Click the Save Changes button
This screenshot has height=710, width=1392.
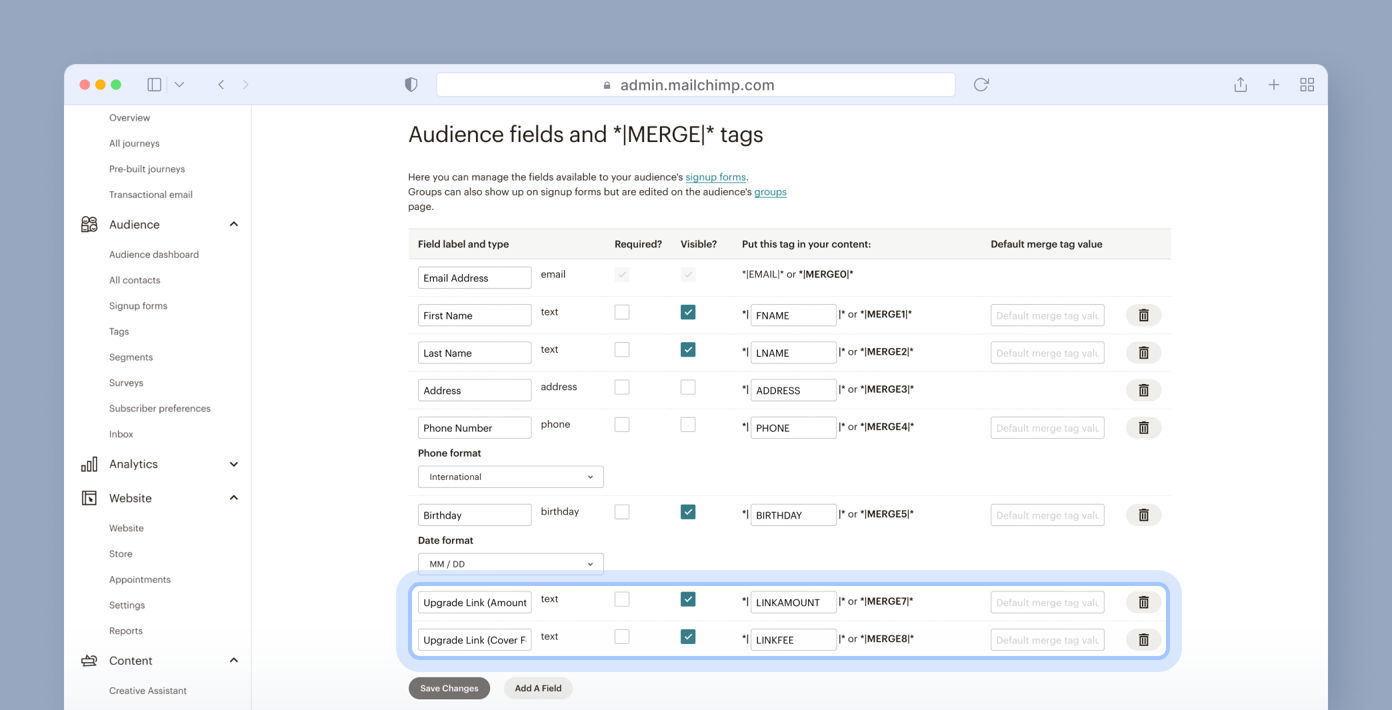(449, 688)
